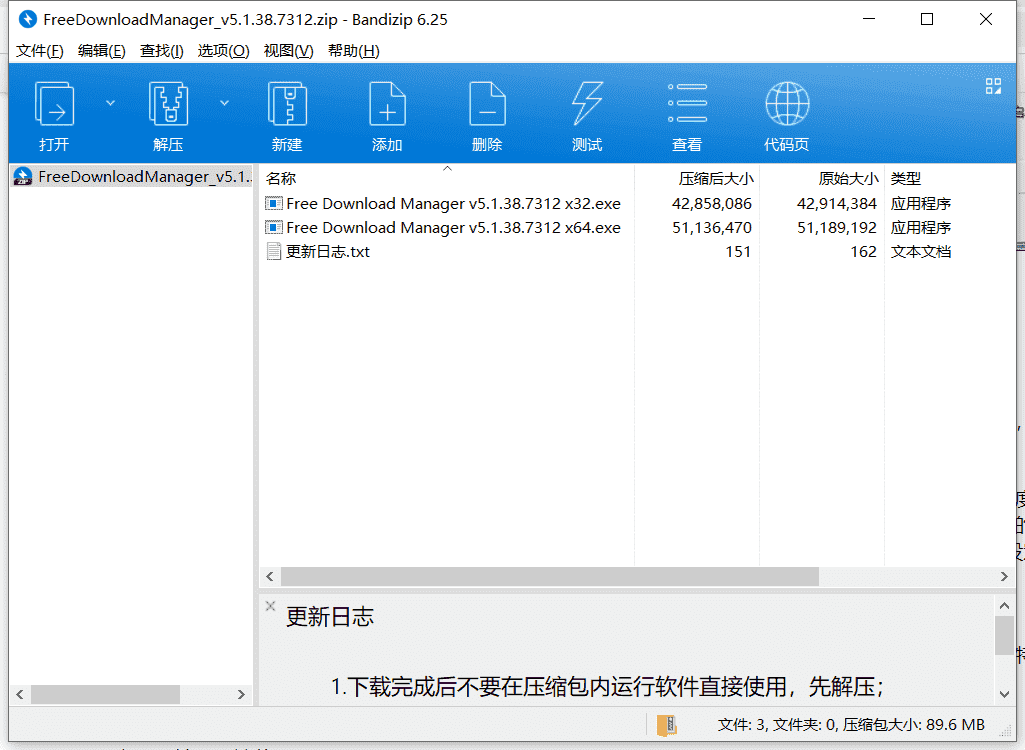The height and width of the screenshot is (750, 1025).
Task: Sort by the 类型 column header
Action: point(905,179)
